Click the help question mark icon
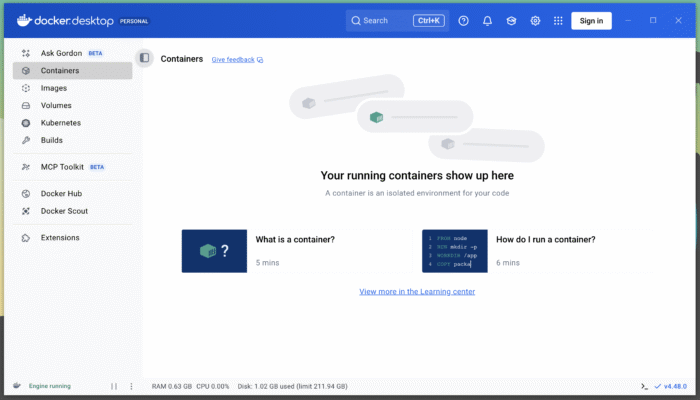Viewport: 700px width, 400px height. [x=464, y=20]
